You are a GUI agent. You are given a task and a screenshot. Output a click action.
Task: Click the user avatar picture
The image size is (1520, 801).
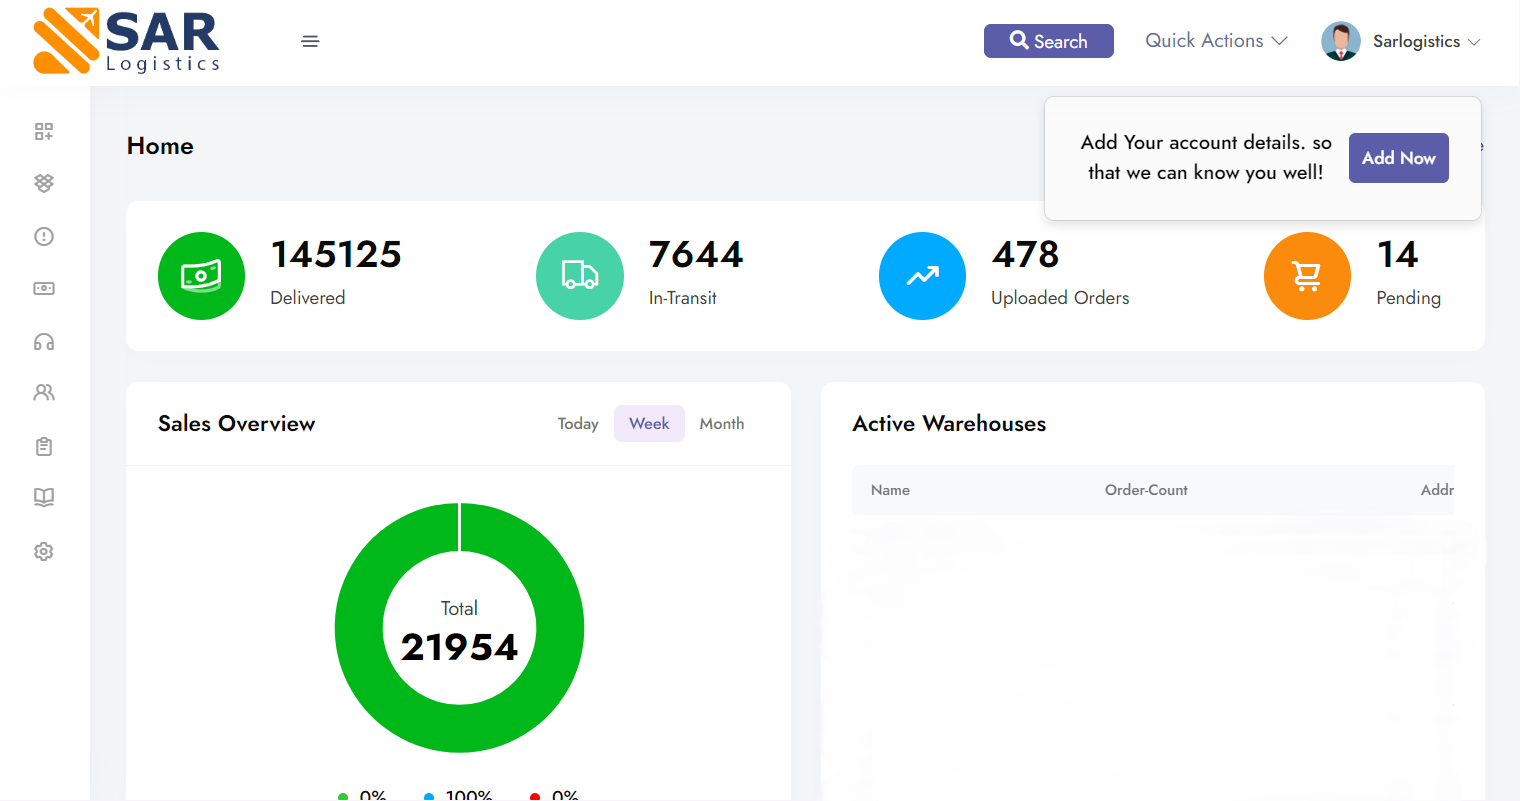click(1340, 41)
